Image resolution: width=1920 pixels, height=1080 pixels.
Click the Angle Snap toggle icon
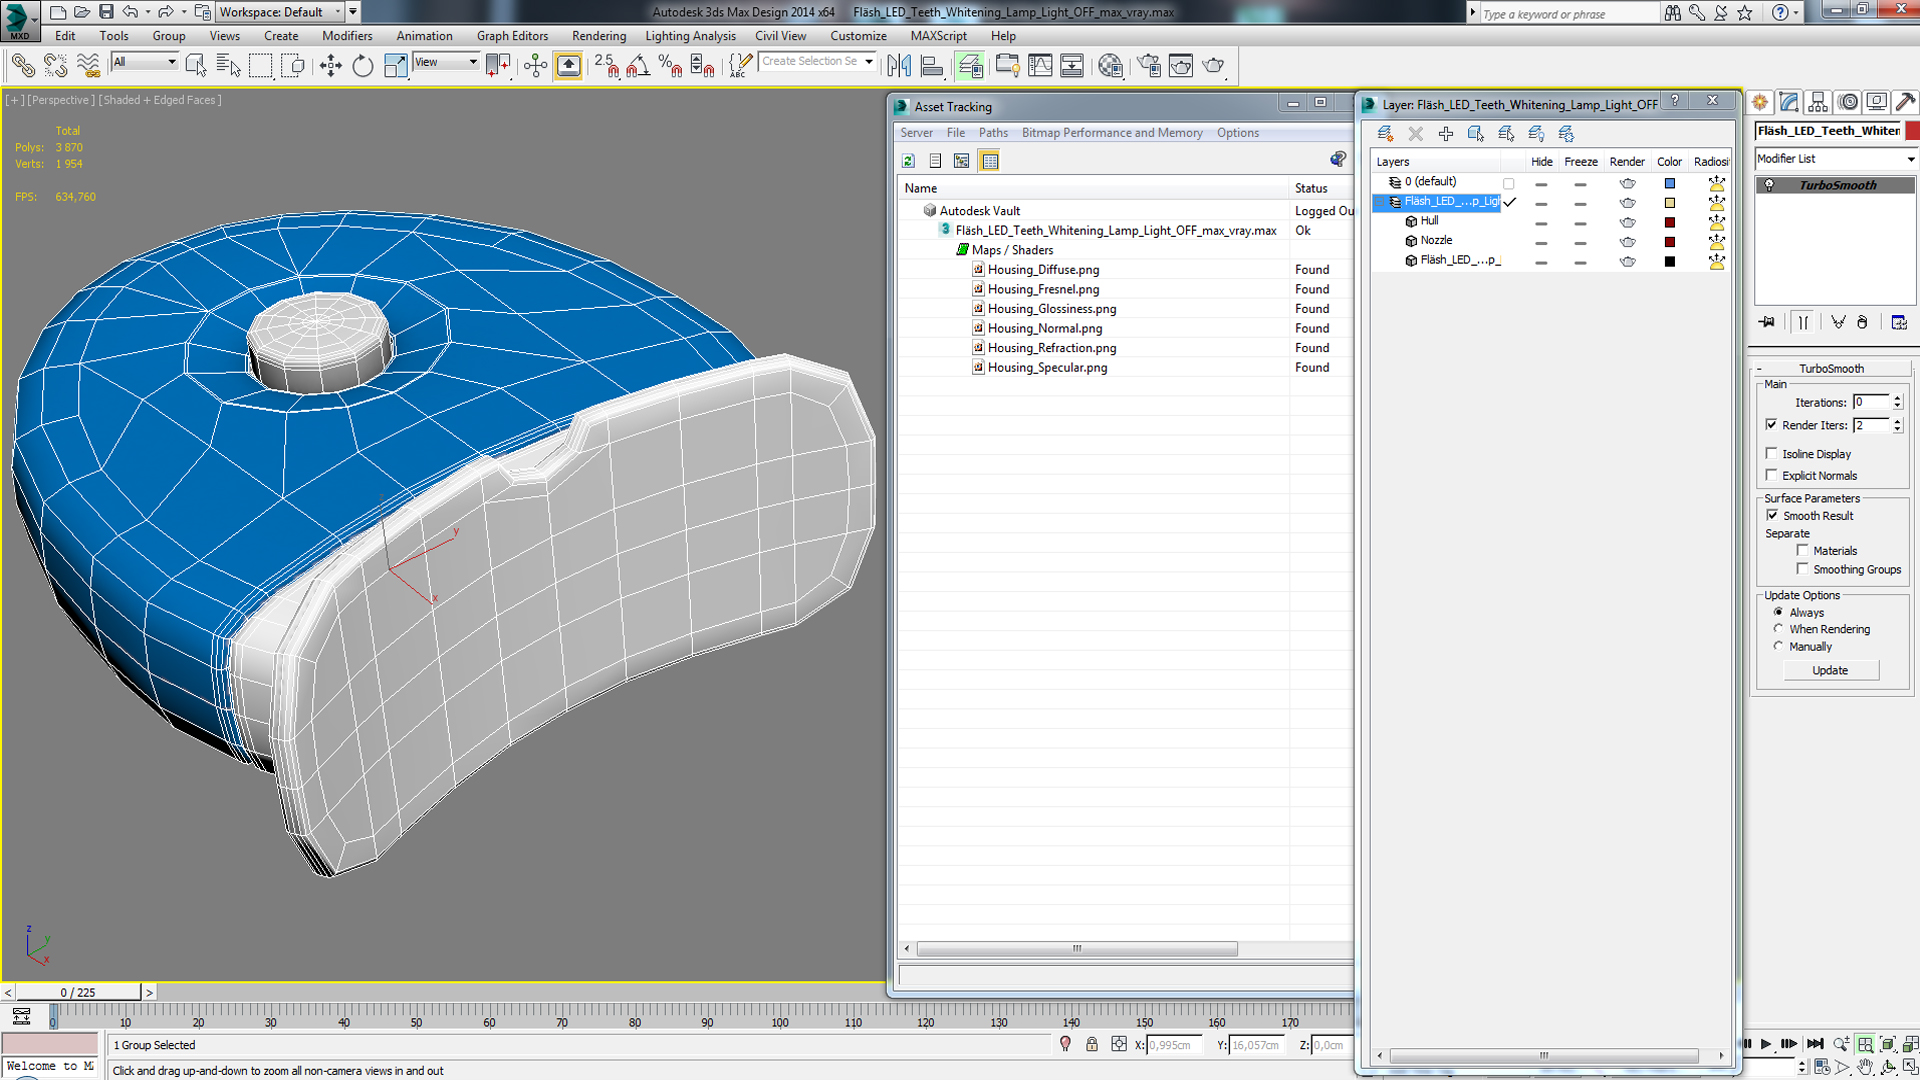click(x=638, y=66)
